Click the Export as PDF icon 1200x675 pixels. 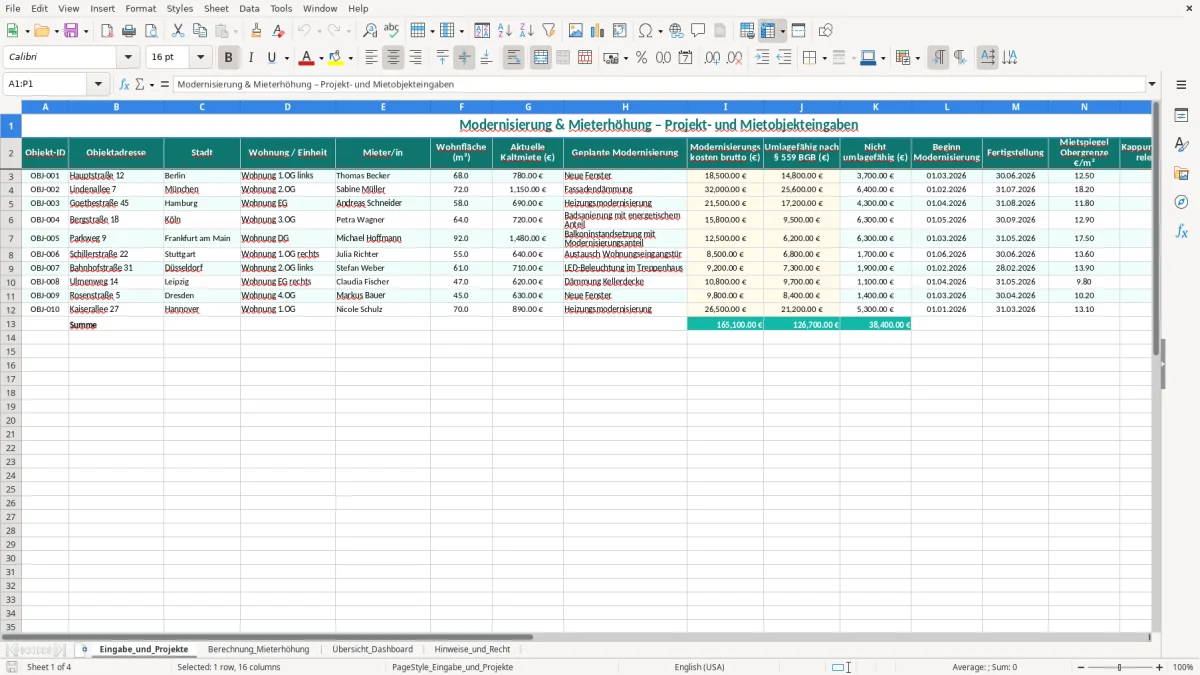tap(107, 31)
